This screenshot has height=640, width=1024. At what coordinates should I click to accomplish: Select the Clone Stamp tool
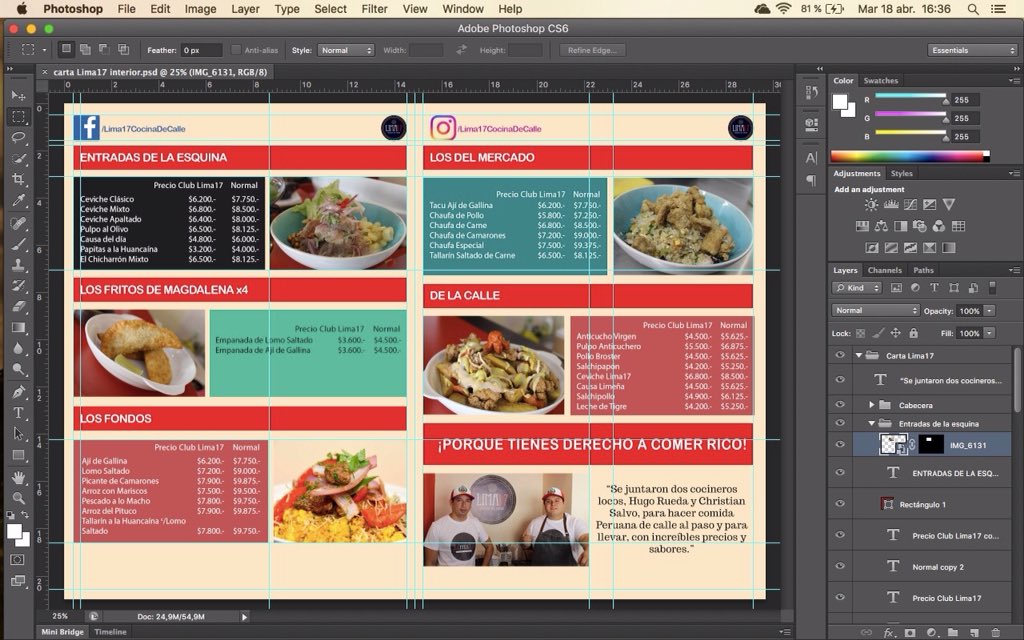[x=18, y=265]
